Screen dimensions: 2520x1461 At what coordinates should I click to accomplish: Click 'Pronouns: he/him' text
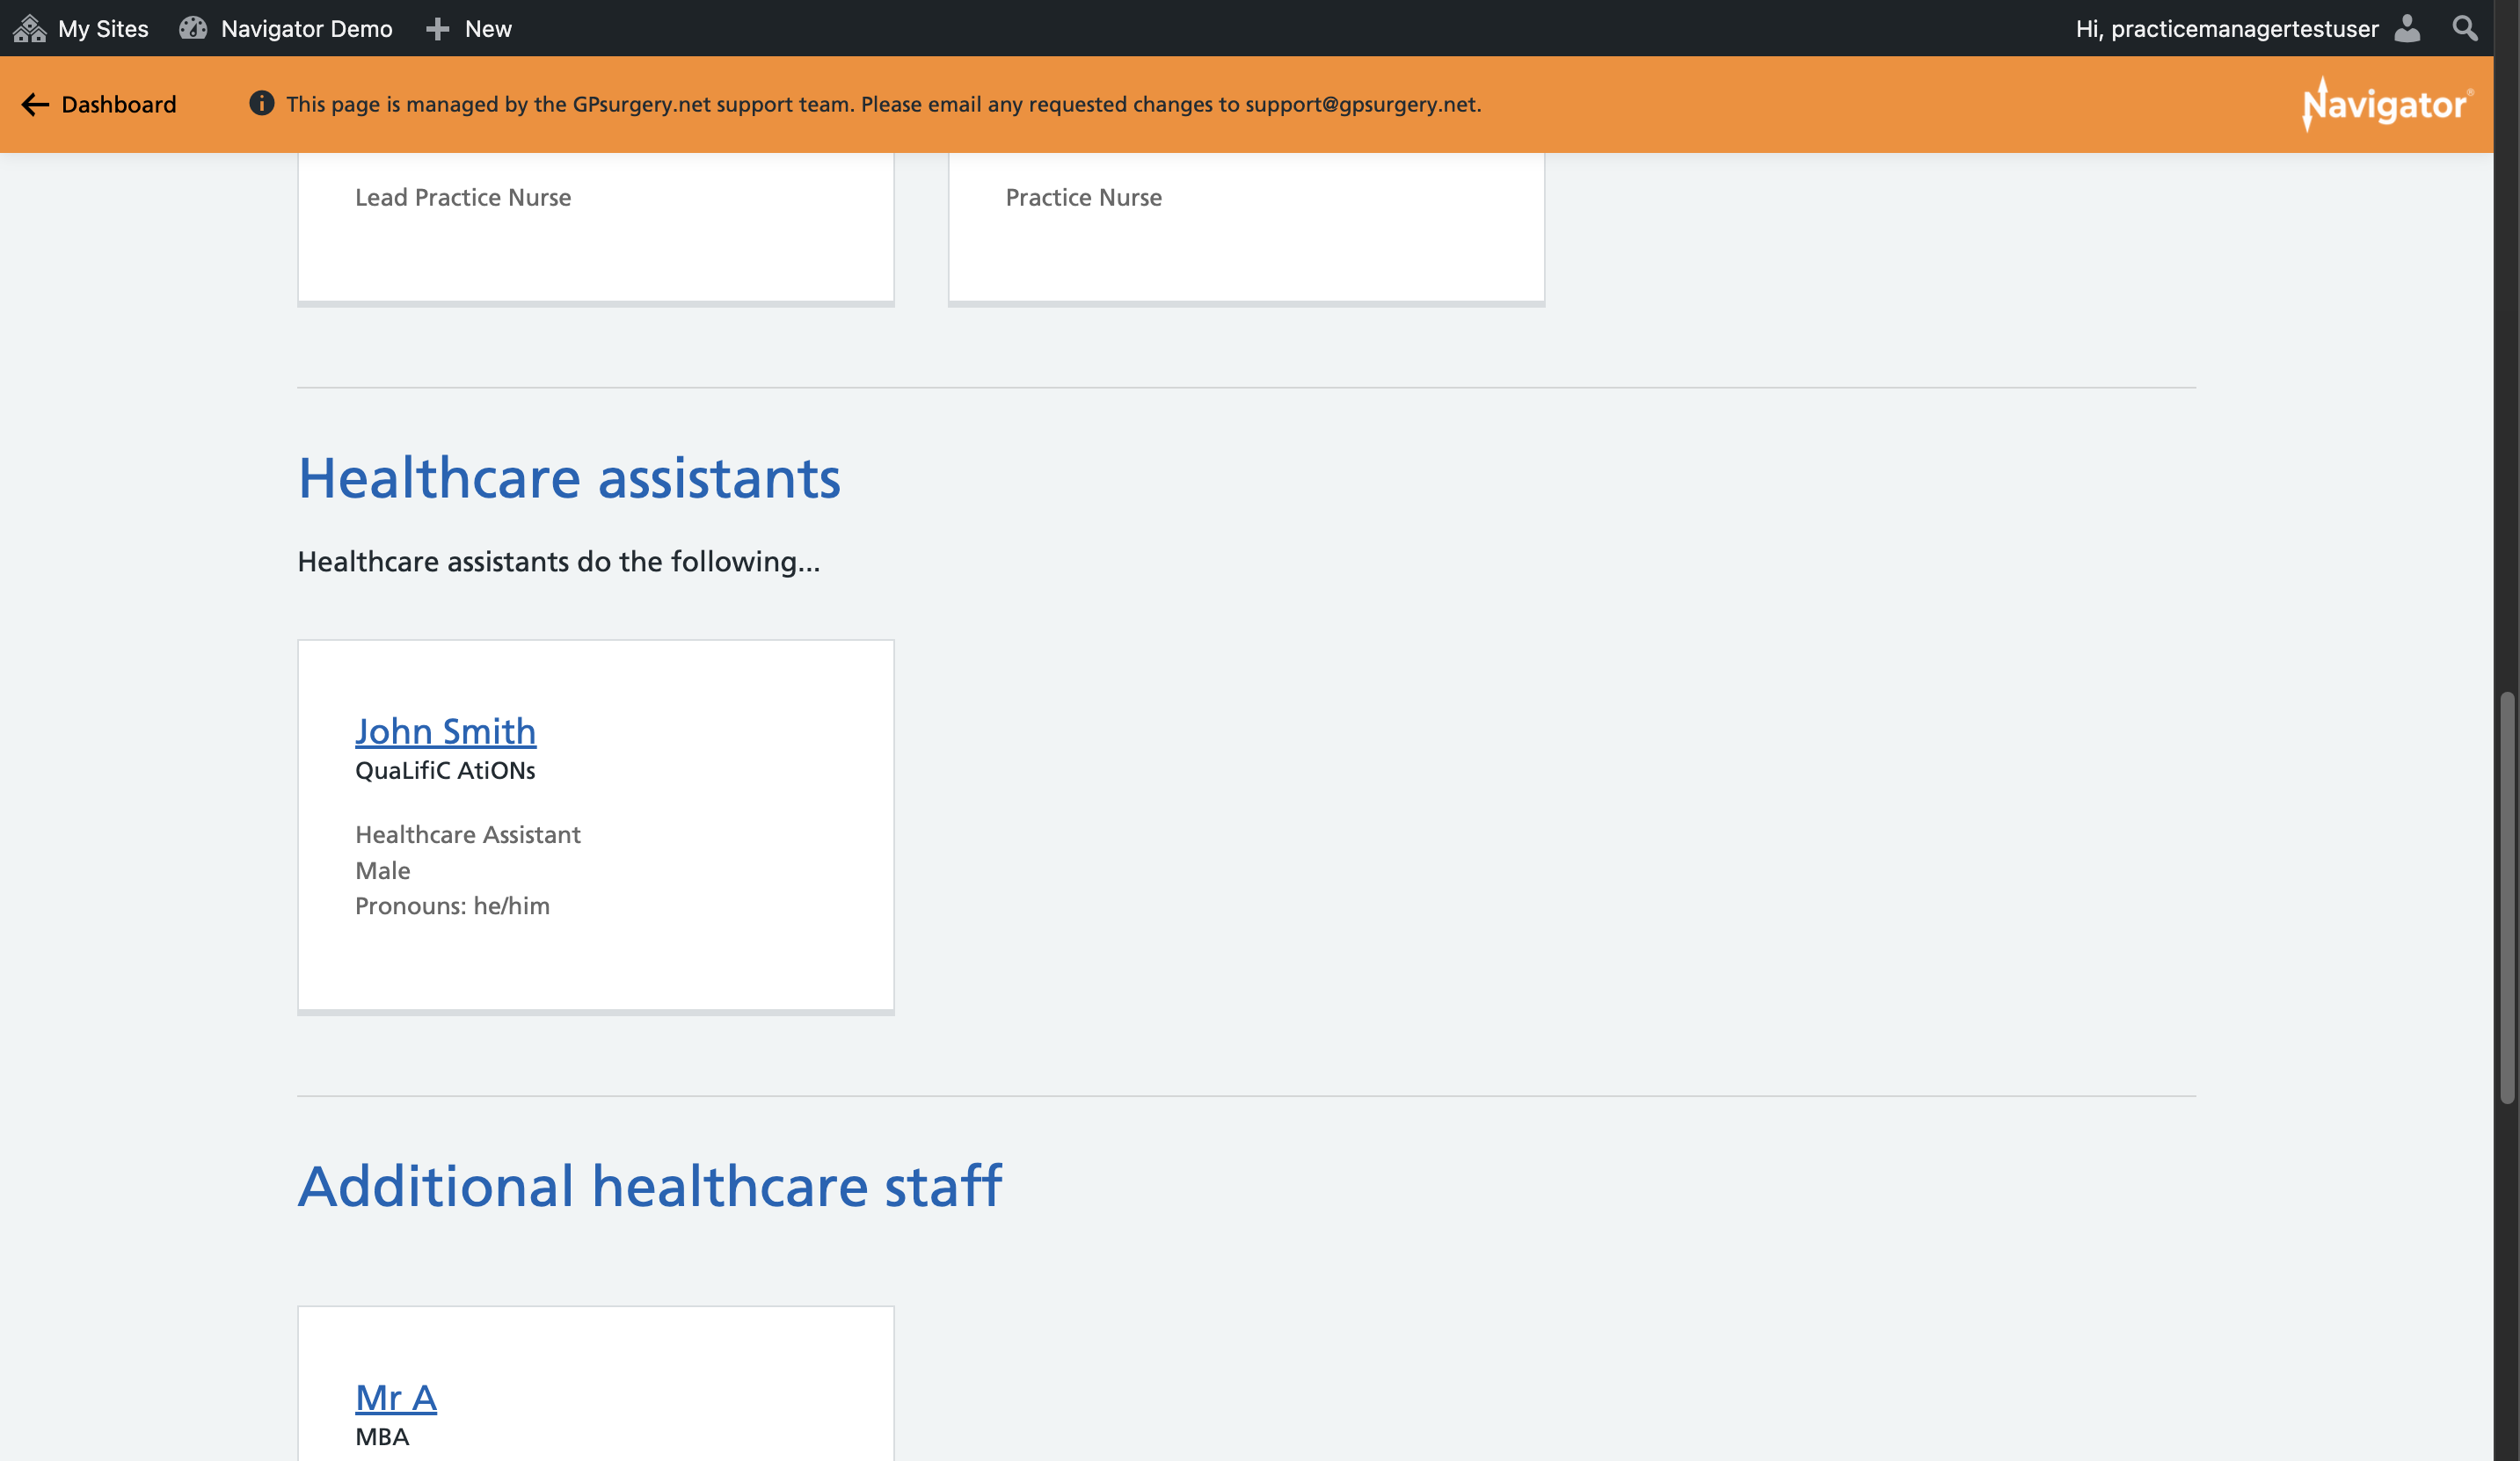point(452,906)
